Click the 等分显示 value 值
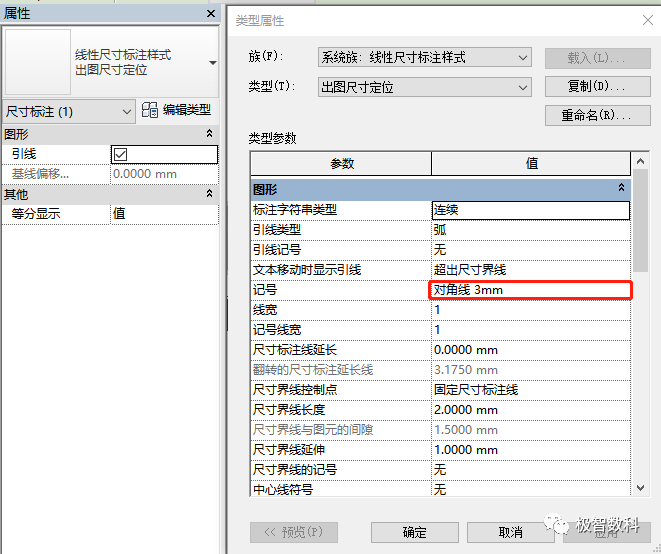Image resolution: width=661 pixels, height=554 pixels. [164, 214]
